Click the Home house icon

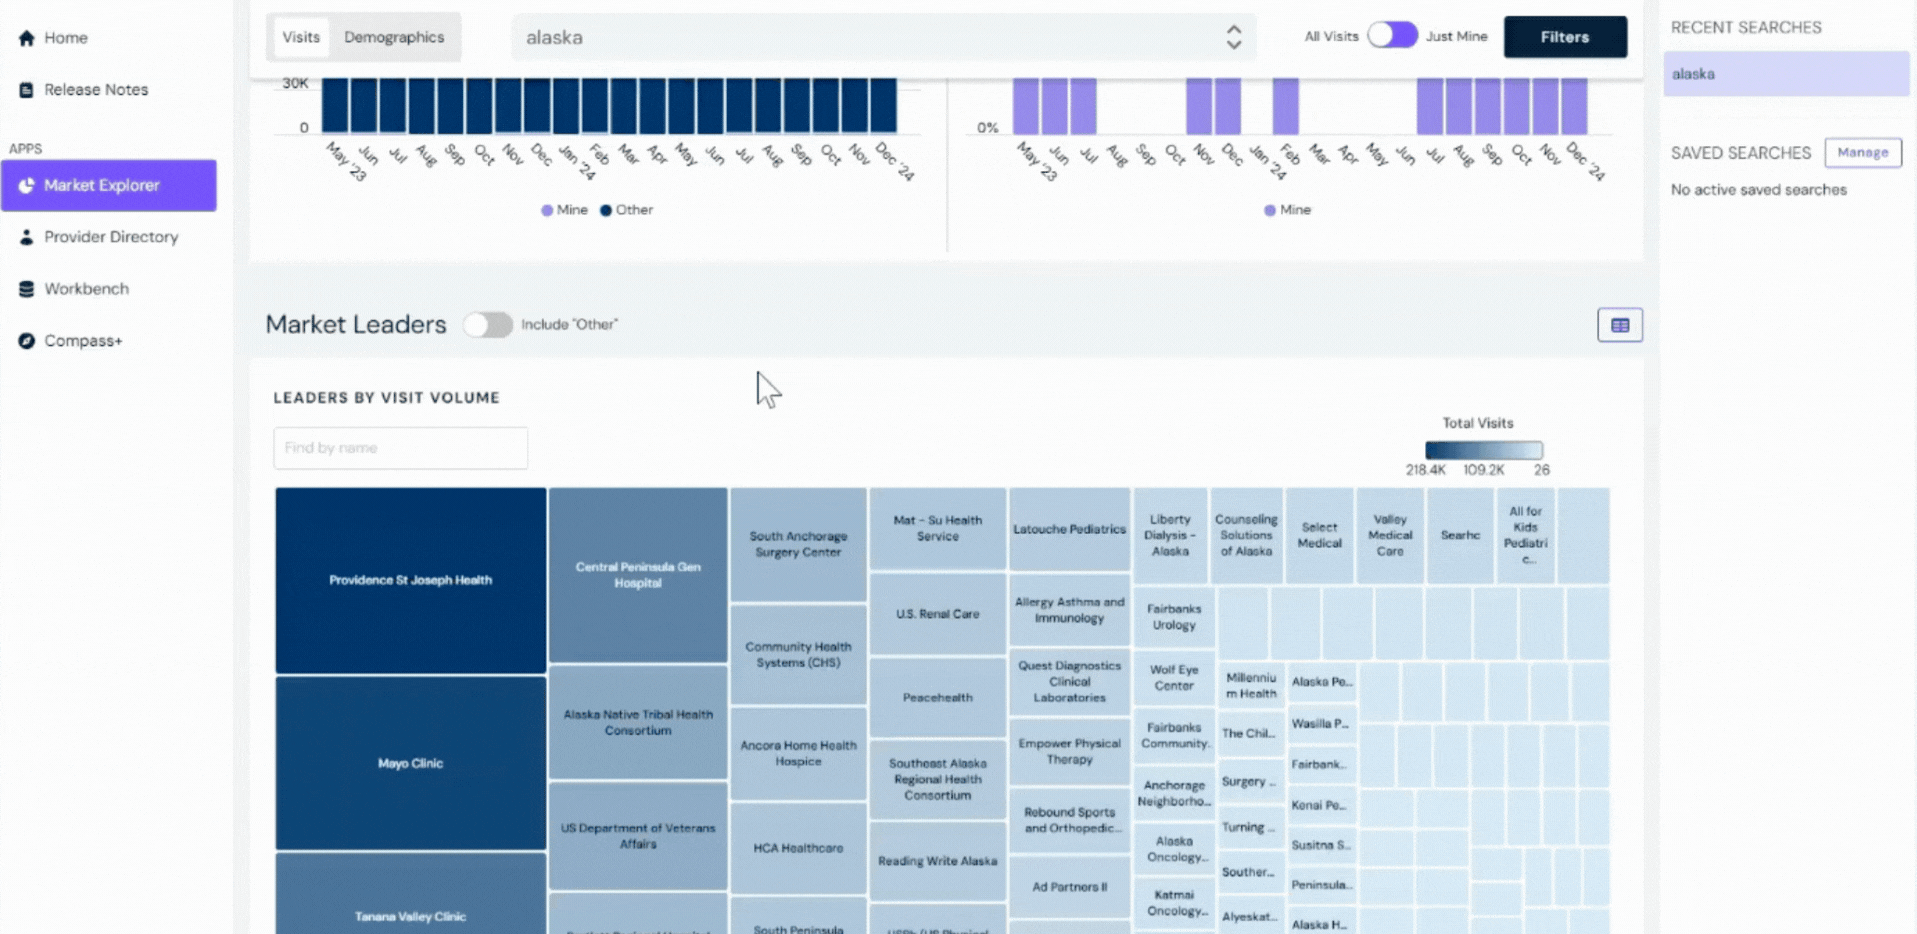[27, 38]
